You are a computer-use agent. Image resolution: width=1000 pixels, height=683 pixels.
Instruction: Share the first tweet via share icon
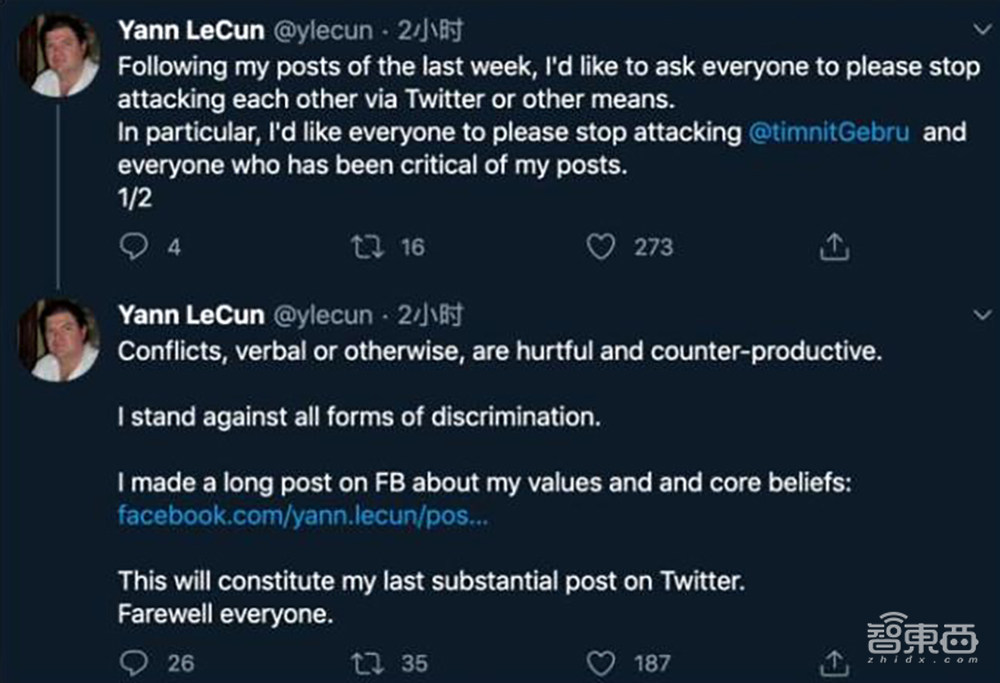(x=834, y=247)
